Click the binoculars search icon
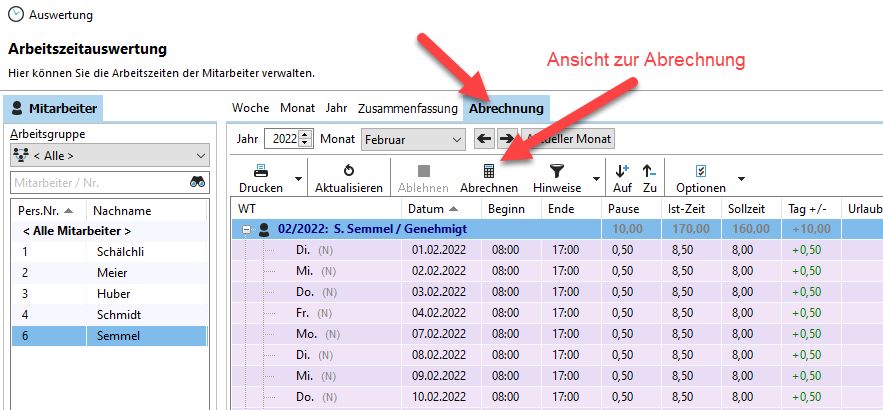883x410 pixels. [x=198, y=182]
